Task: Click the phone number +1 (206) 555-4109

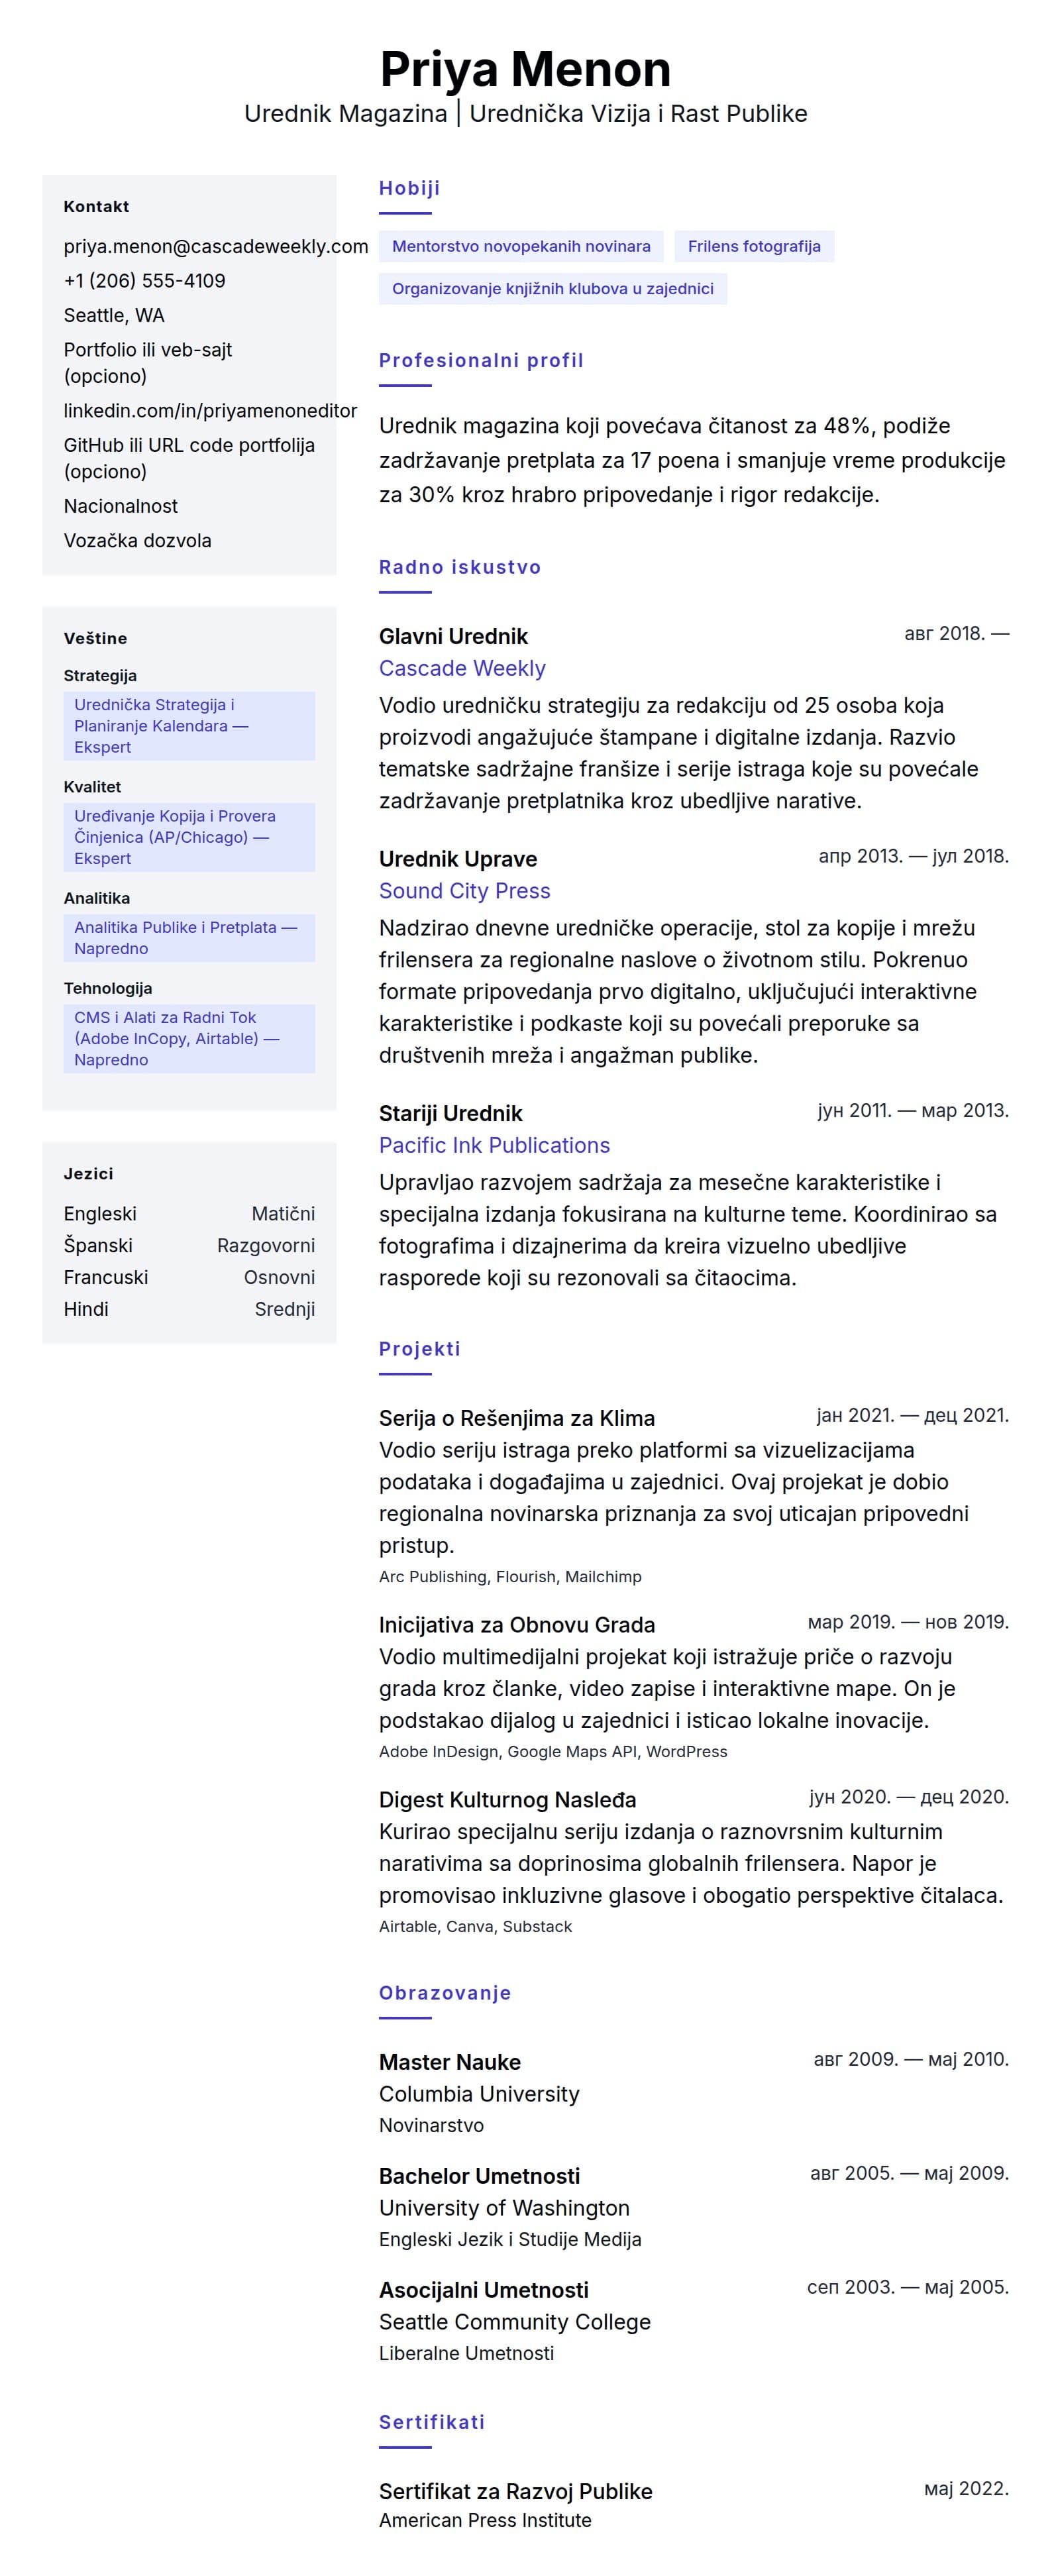Action: [144, 281]
